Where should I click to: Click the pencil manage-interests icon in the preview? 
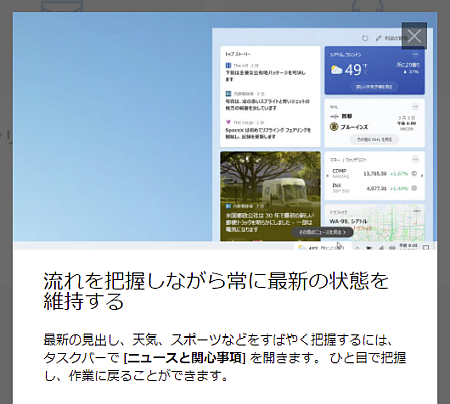378,38
